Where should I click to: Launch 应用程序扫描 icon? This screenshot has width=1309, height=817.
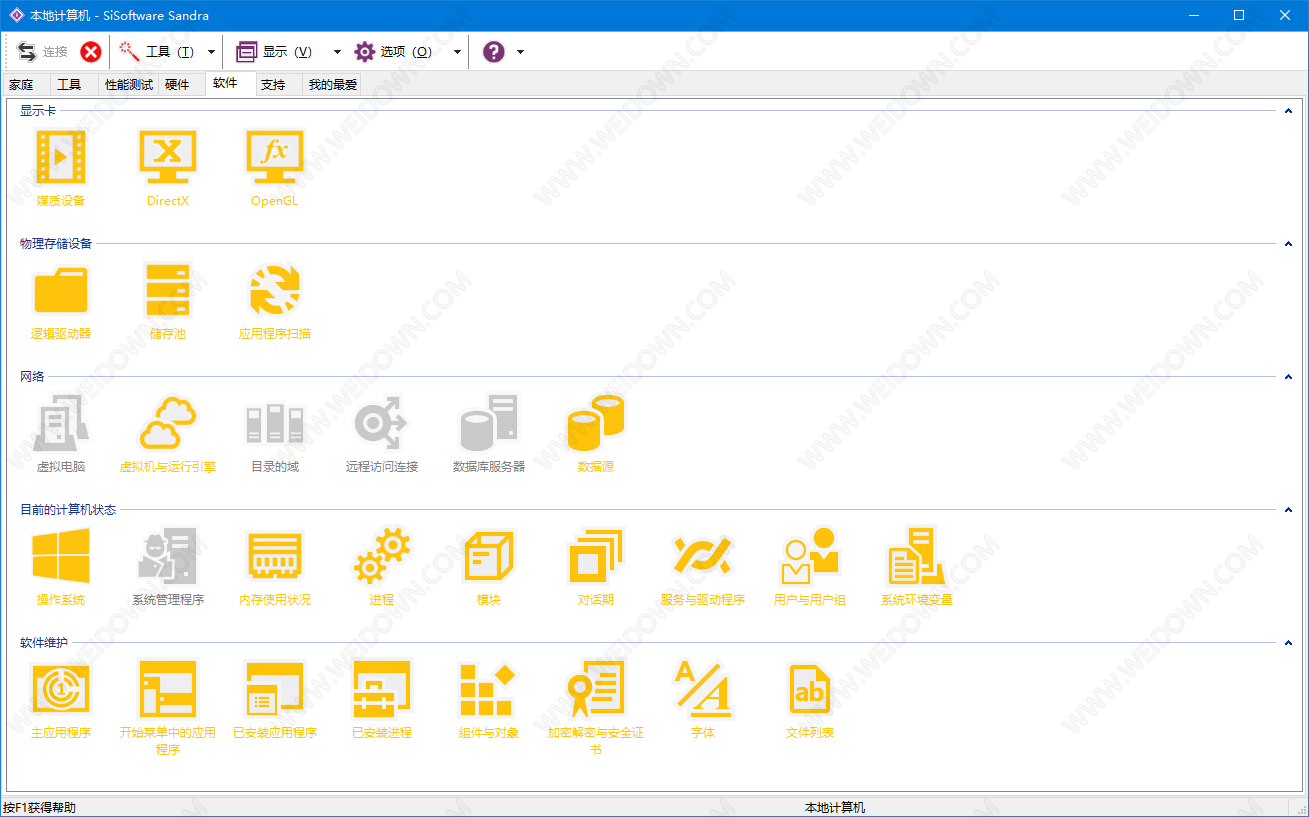[275, 290]
